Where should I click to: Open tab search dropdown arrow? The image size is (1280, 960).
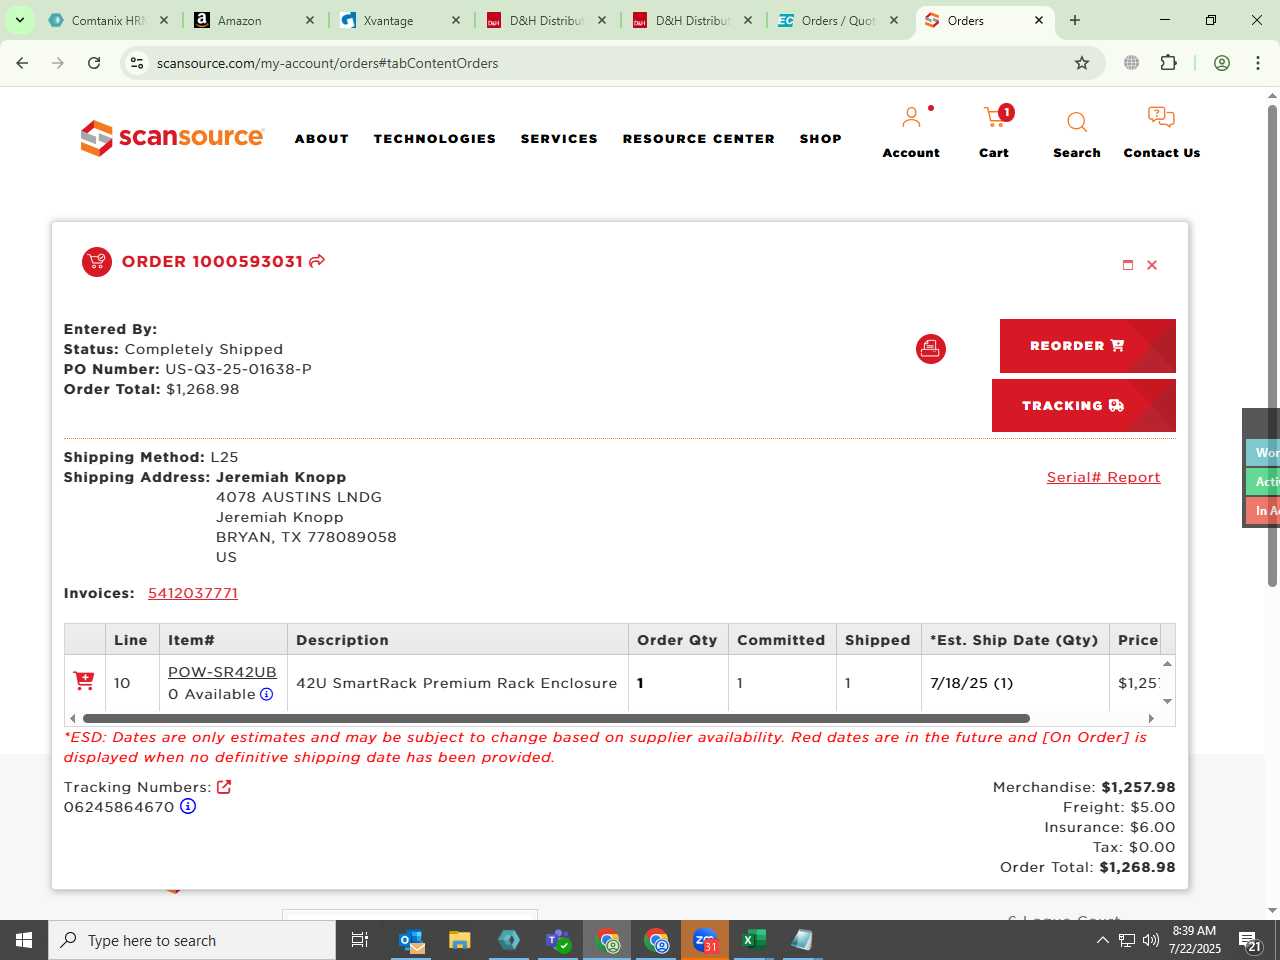click(x=19, y=20)
